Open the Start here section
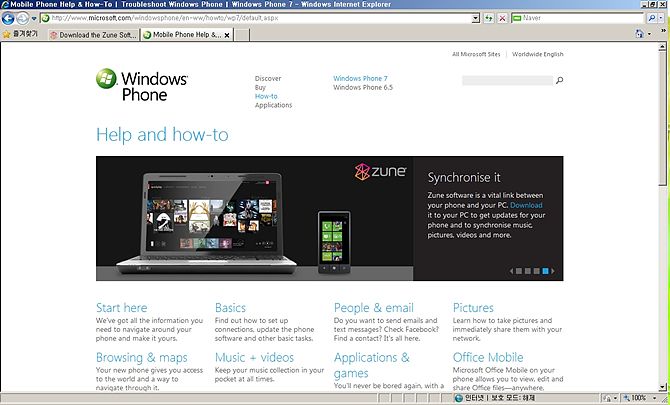 pyautogui.click(x=121, y=308)
